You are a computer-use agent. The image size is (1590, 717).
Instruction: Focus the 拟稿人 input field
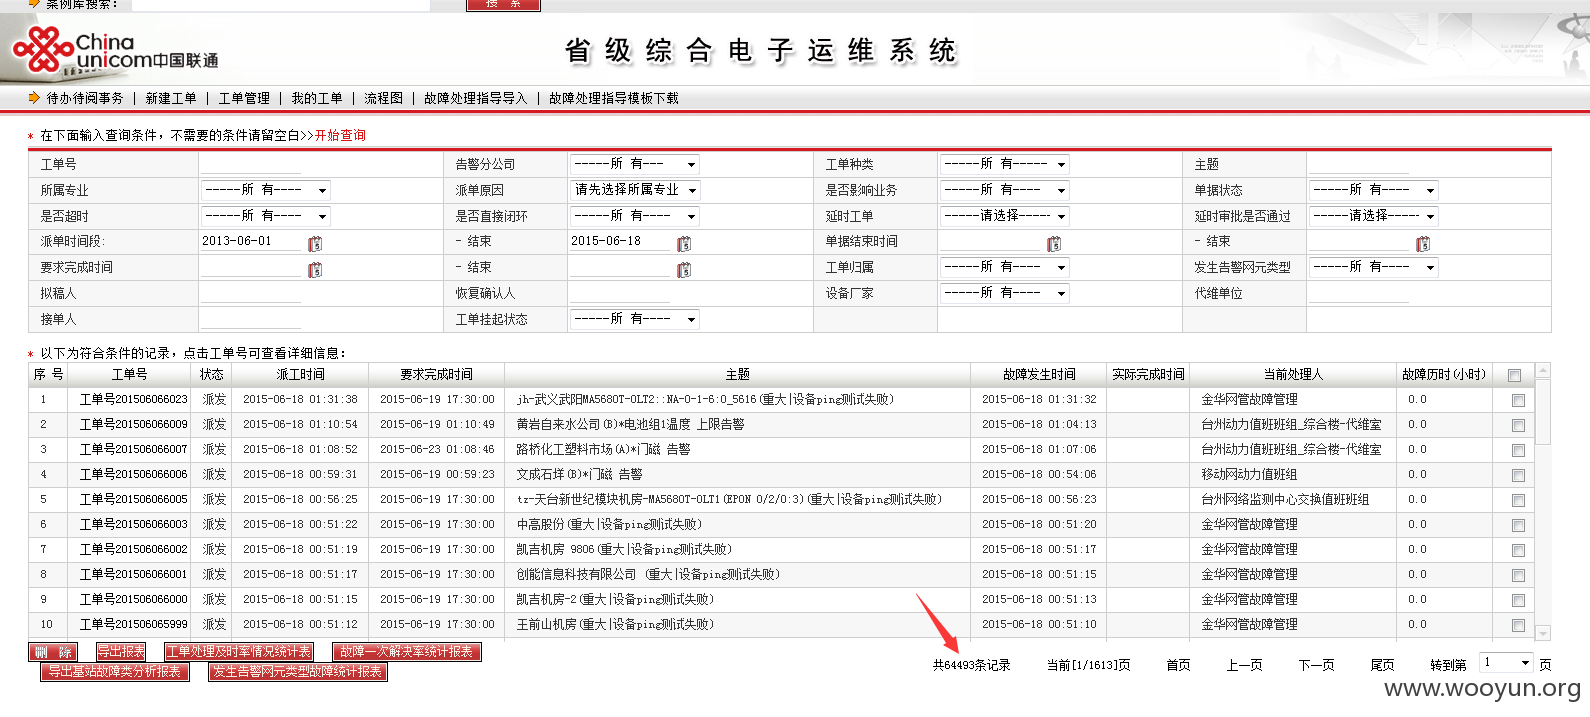[x=250, y=293]
